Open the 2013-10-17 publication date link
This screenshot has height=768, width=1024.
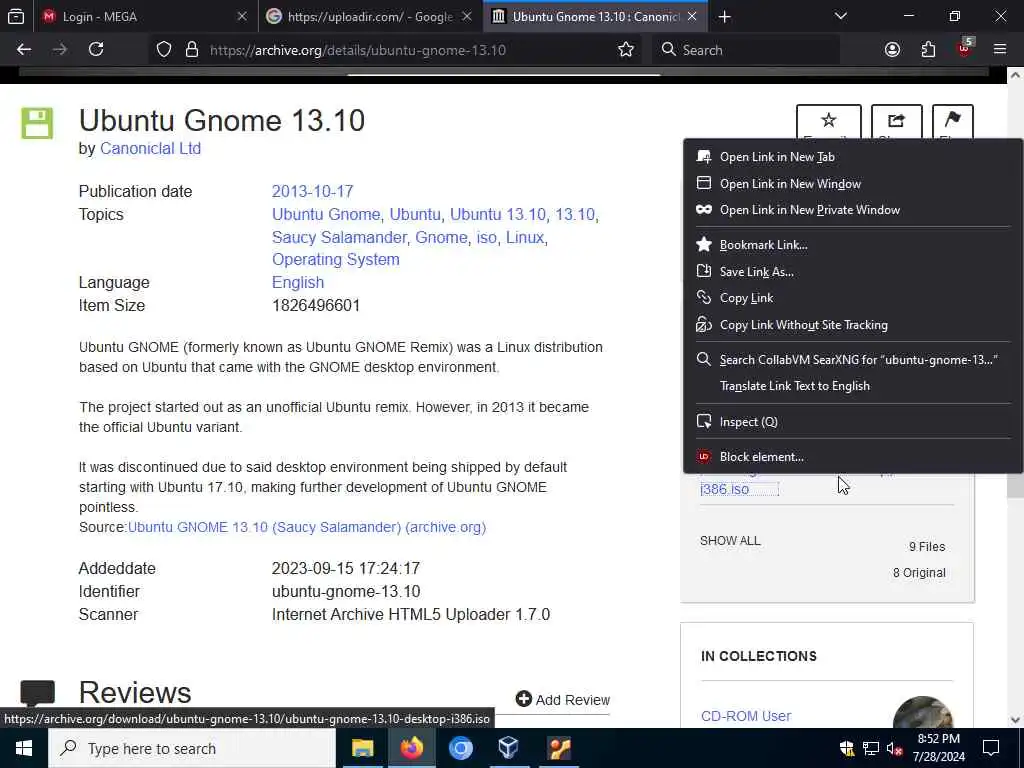pyautogui.click(x=312, y=191)
